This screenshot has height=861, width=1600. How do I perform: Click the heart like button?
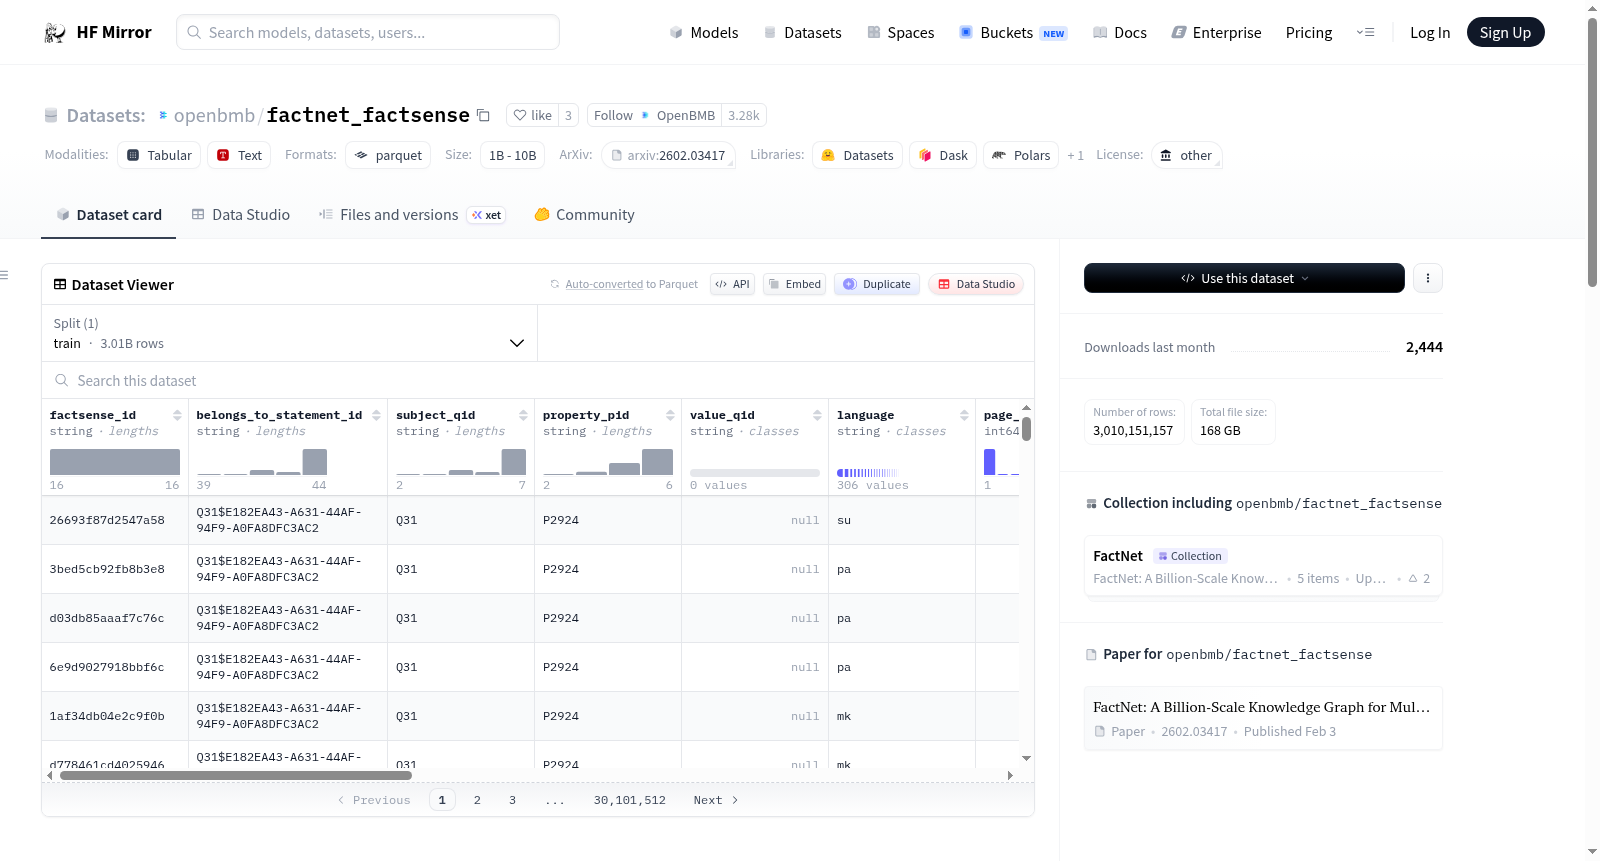tap(532, 115)
